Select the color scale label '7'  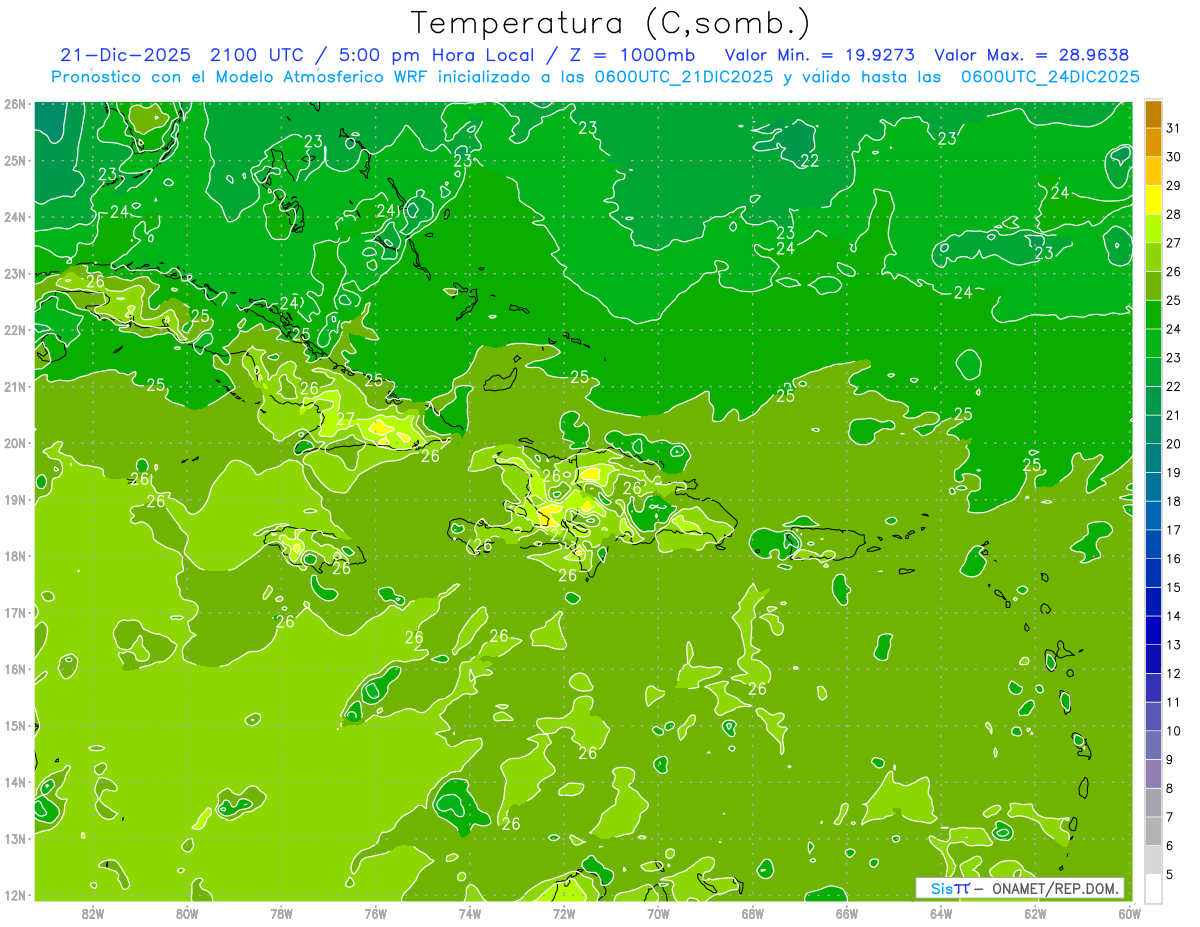pos(1170,817)
